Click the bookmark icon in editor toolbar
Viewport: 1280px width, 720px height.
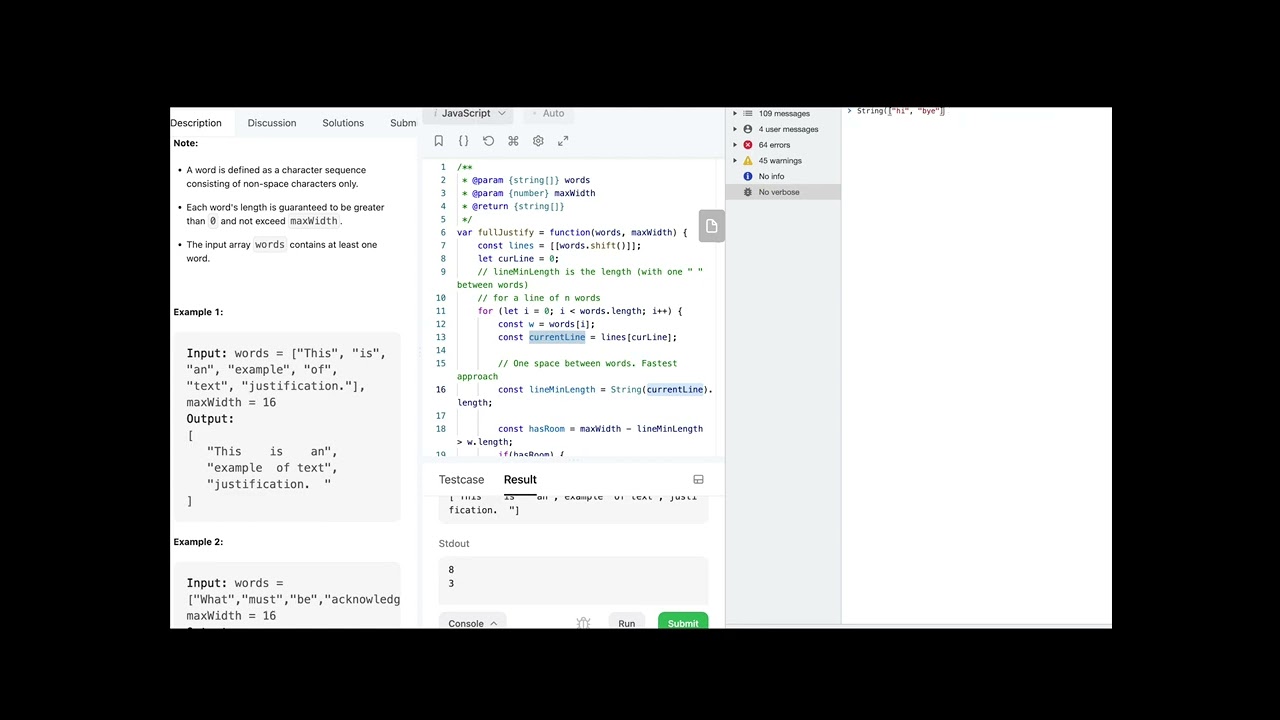point(438,141)
